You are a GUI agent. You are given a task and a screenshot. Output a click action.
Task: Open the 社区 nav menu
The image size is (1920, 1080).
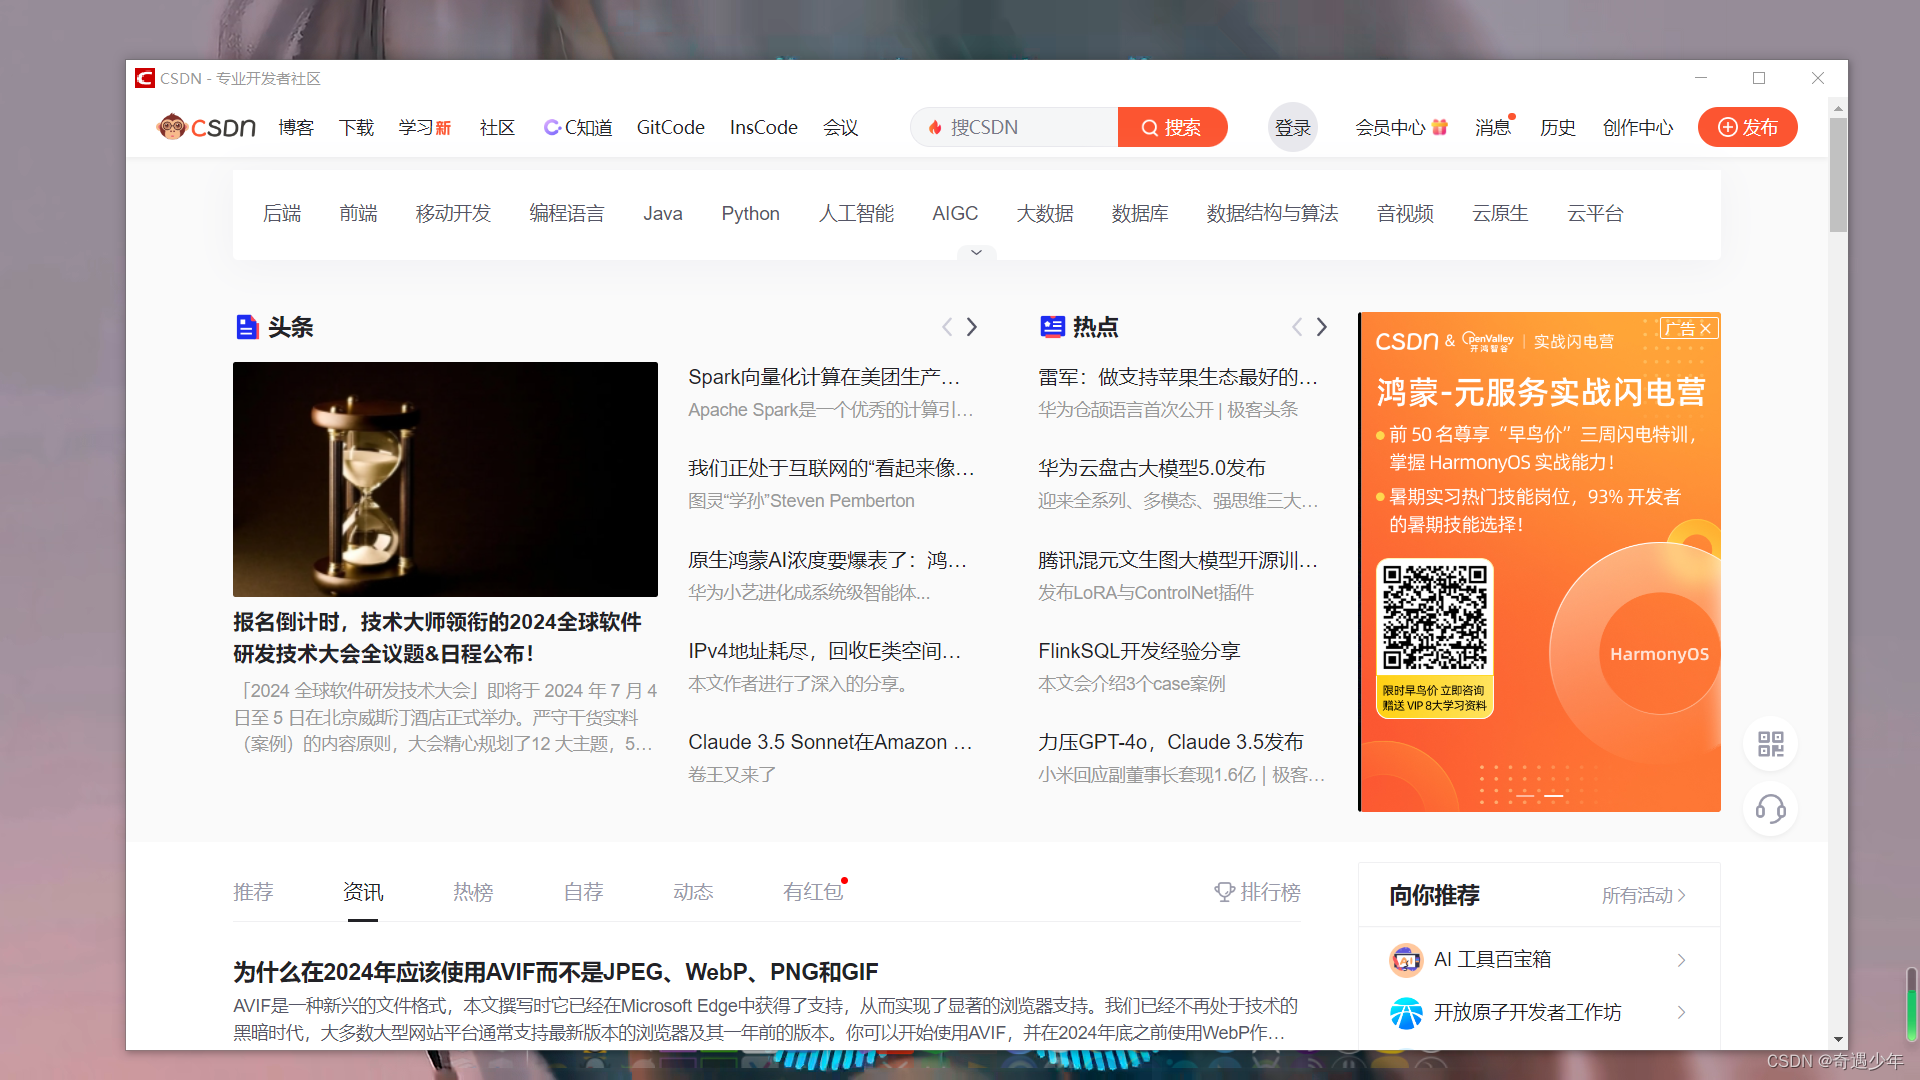click(x=497, y=127)
